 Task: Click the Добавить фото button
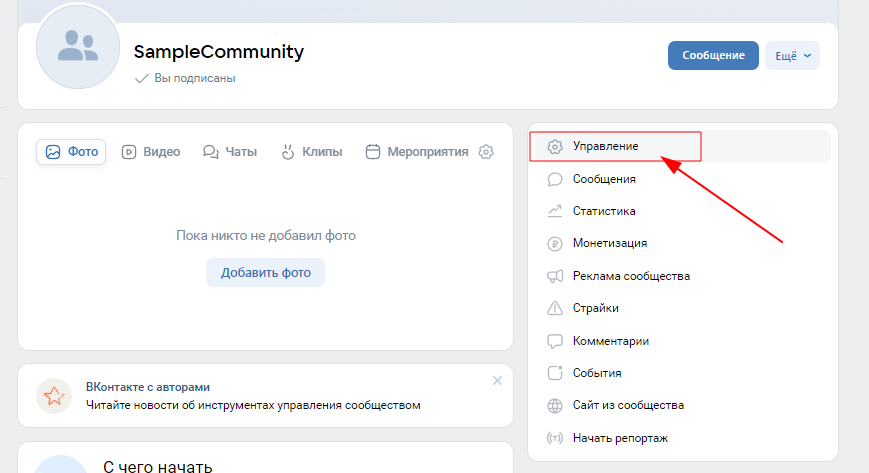pos(265,272)
